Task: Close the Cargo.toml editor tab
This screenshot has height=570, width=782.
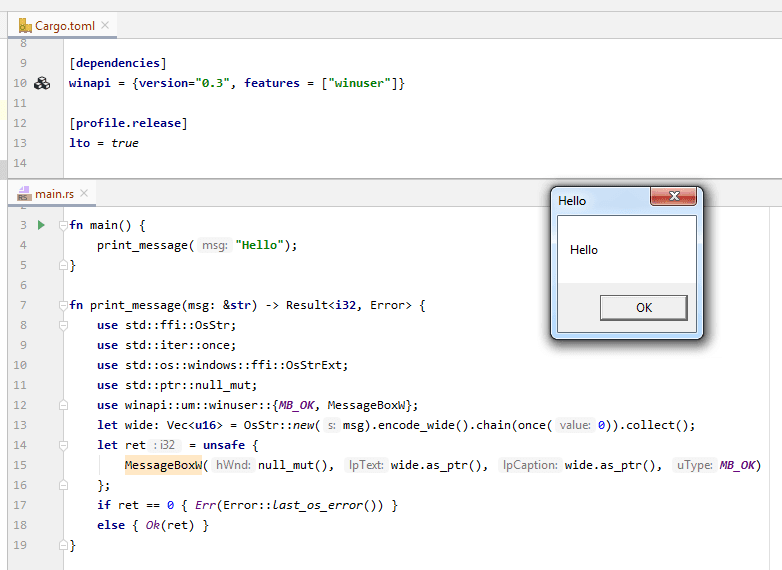Action: point(105,25)
